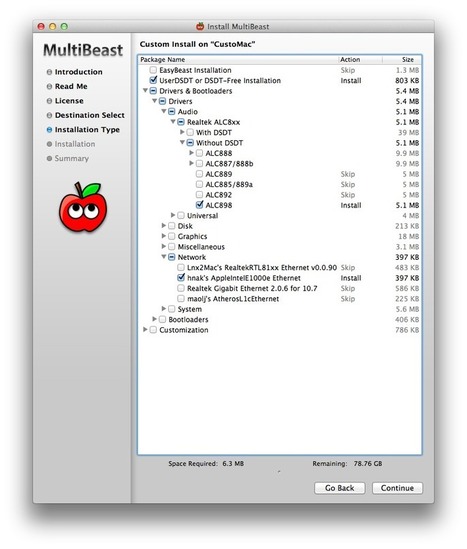Screen dimensions: 467x549
Task: Select the Summary step in sidebar
Action: coord(71,159)
